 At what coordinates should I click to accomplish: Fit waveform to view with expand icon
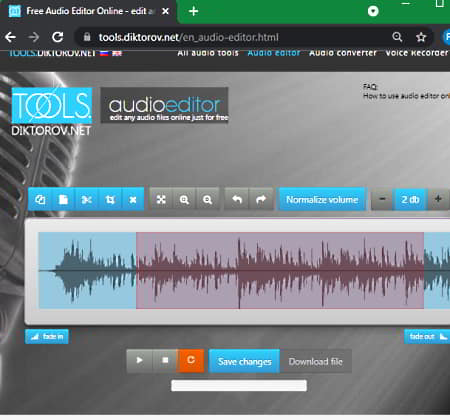tap(161, 199)
